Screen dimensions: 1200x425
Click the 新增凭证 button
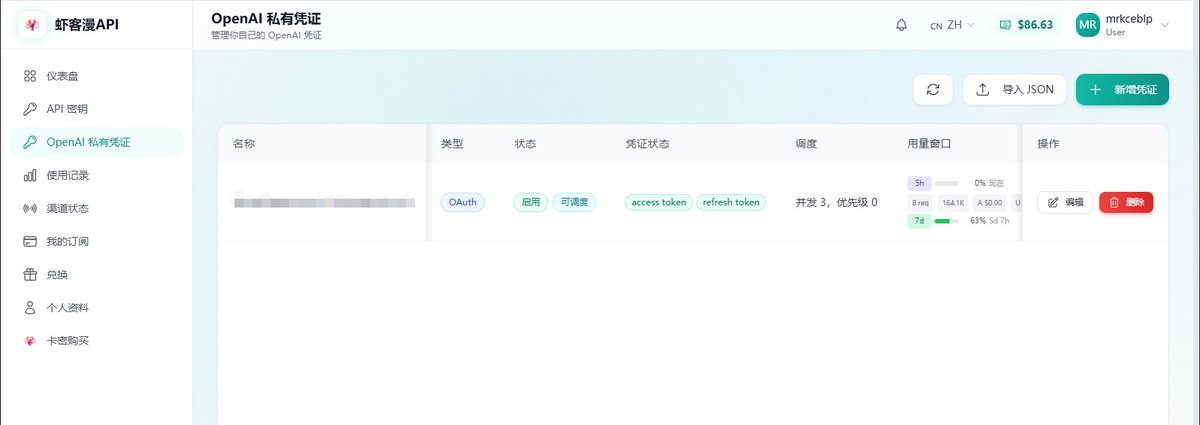[1122, 89]
